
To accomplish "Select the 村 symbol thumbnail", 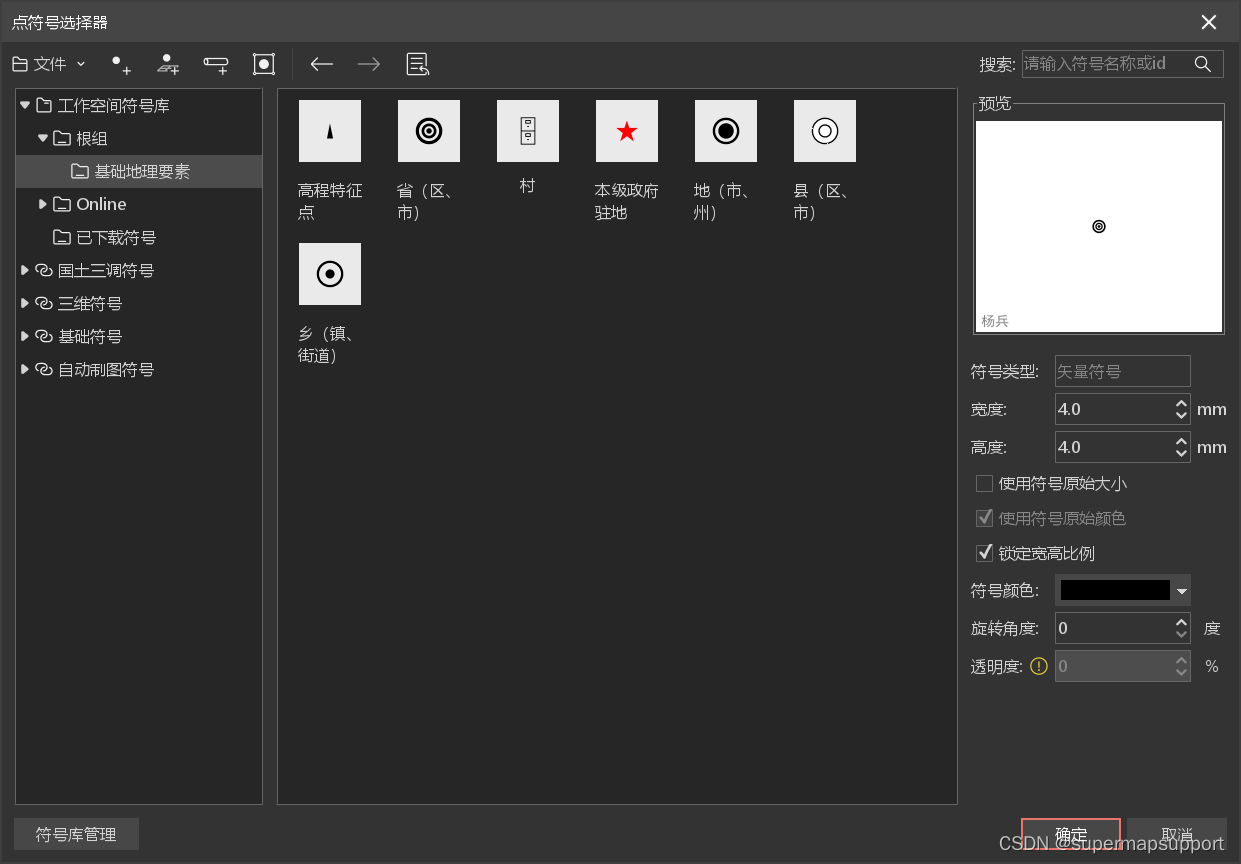I will click(x=528, y=131).
